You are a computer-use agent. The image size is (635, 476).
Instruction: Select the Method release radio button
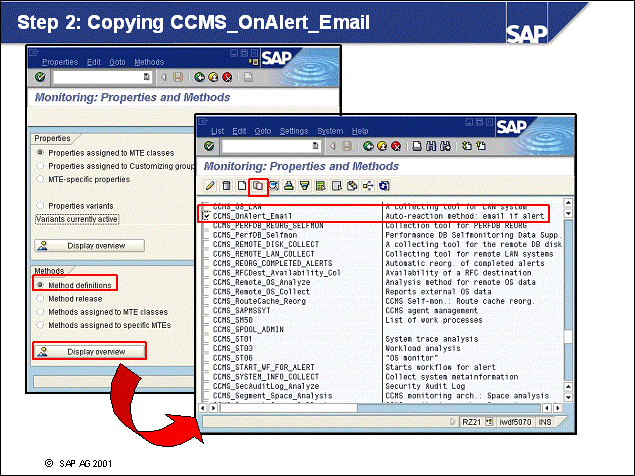click(x=40, y=298)
